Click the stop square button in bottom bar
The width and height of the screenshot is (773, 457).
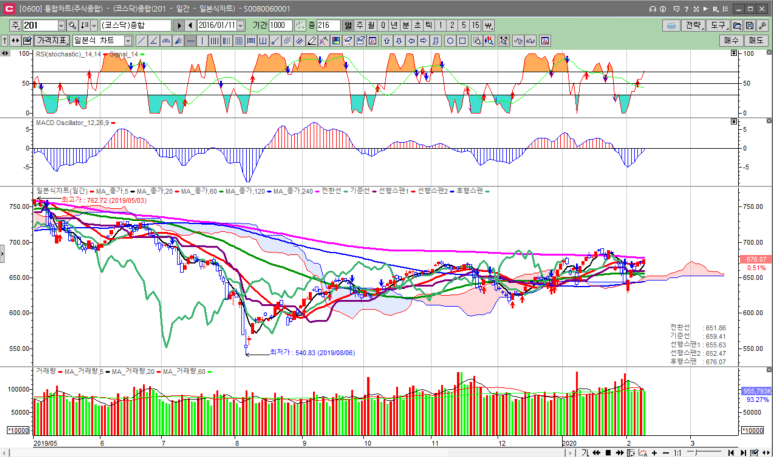[x=608, y=453]
